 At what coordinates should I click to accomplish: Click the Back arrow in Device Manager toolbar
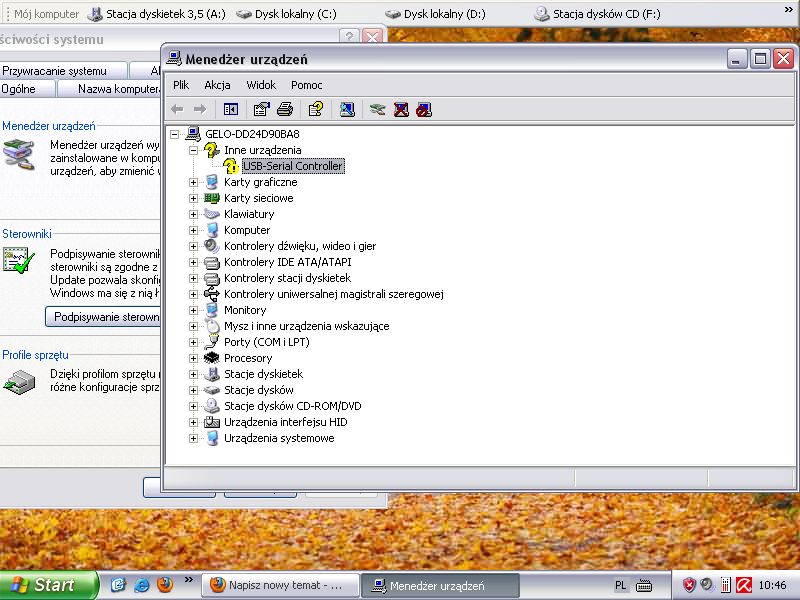[x=177, y=109]
